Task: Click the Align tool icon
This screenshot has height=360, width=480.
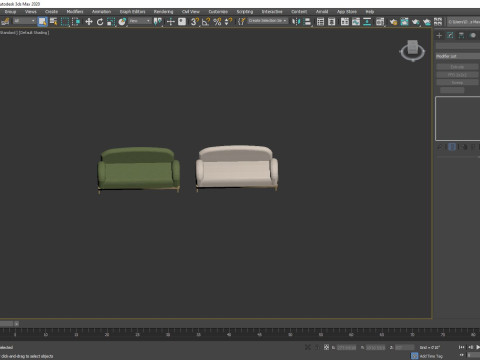Action: pyautogui.click(x=307, y=22)
